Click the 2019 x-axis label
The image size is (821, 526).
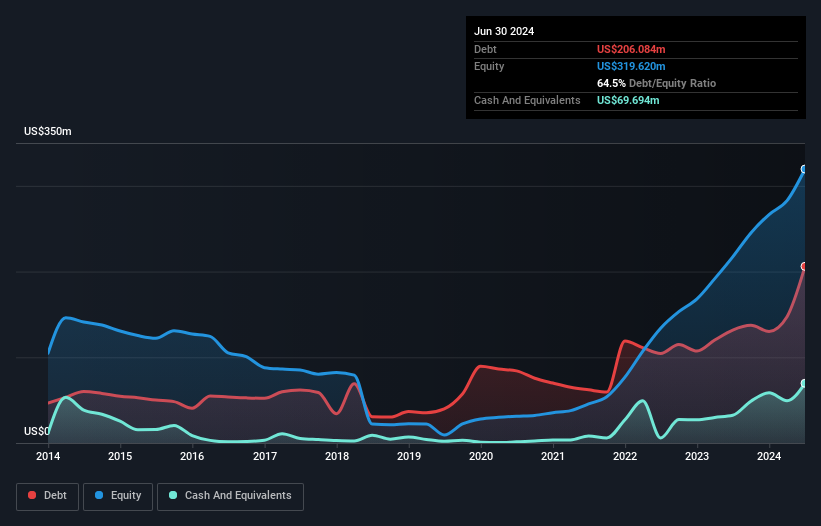pyautogui.click(x=409, y=456)
